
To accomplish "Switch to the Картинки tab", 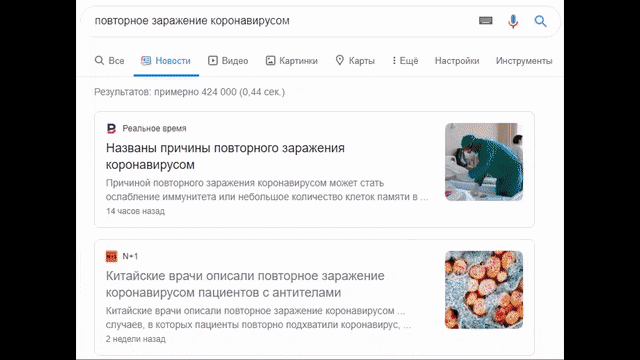I will pos(291,61).
